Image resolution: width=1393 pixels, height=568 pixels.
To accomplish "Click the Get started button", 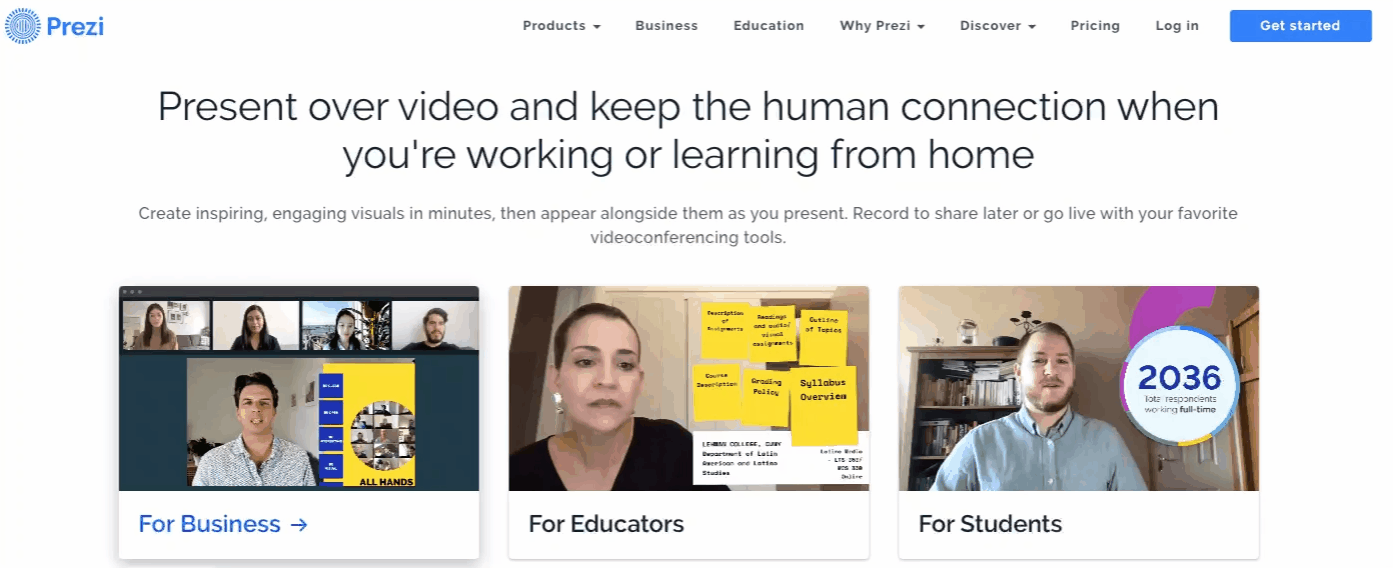I will pos(1300,26).
